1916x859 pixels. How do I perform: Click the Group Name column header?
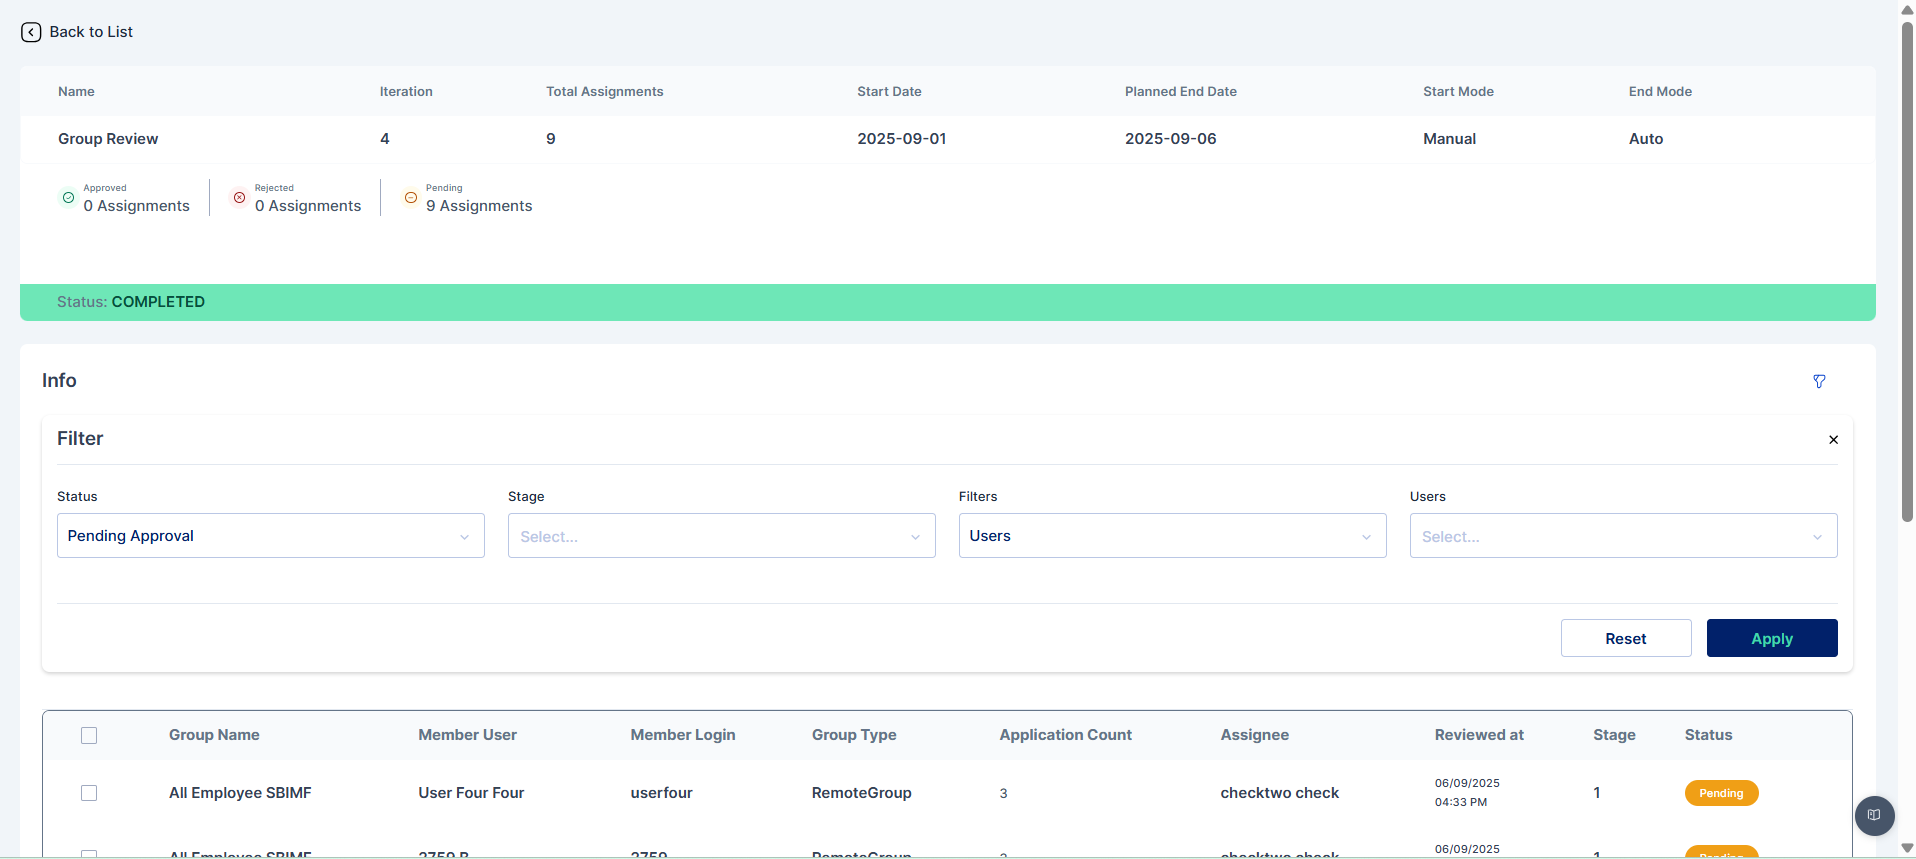tap(214, 735)
